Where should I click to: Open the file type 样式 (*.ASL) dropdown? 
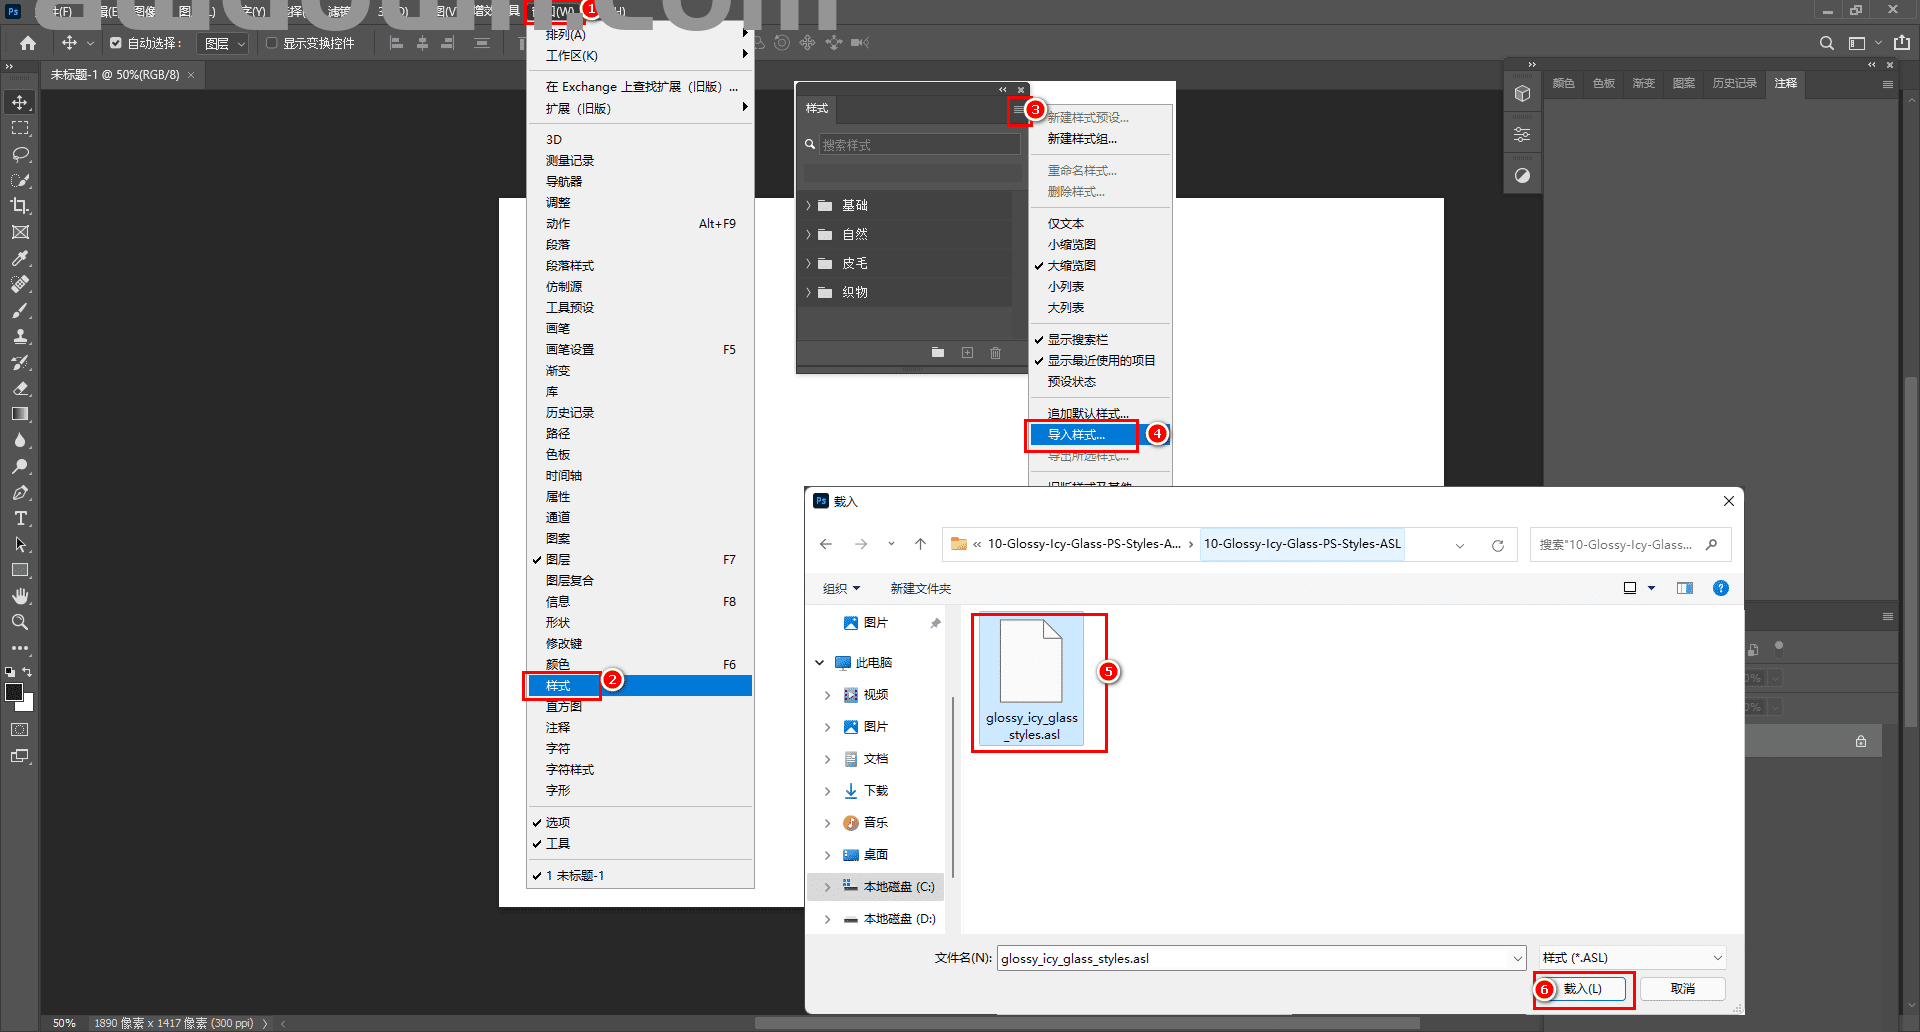(1632, 958)
